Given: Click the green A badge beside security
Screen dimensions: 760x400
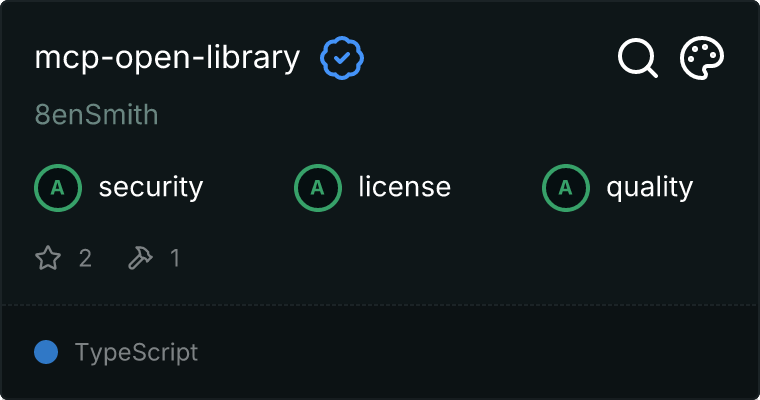Looking at the screenshot, I should click(x=58, y=188).
